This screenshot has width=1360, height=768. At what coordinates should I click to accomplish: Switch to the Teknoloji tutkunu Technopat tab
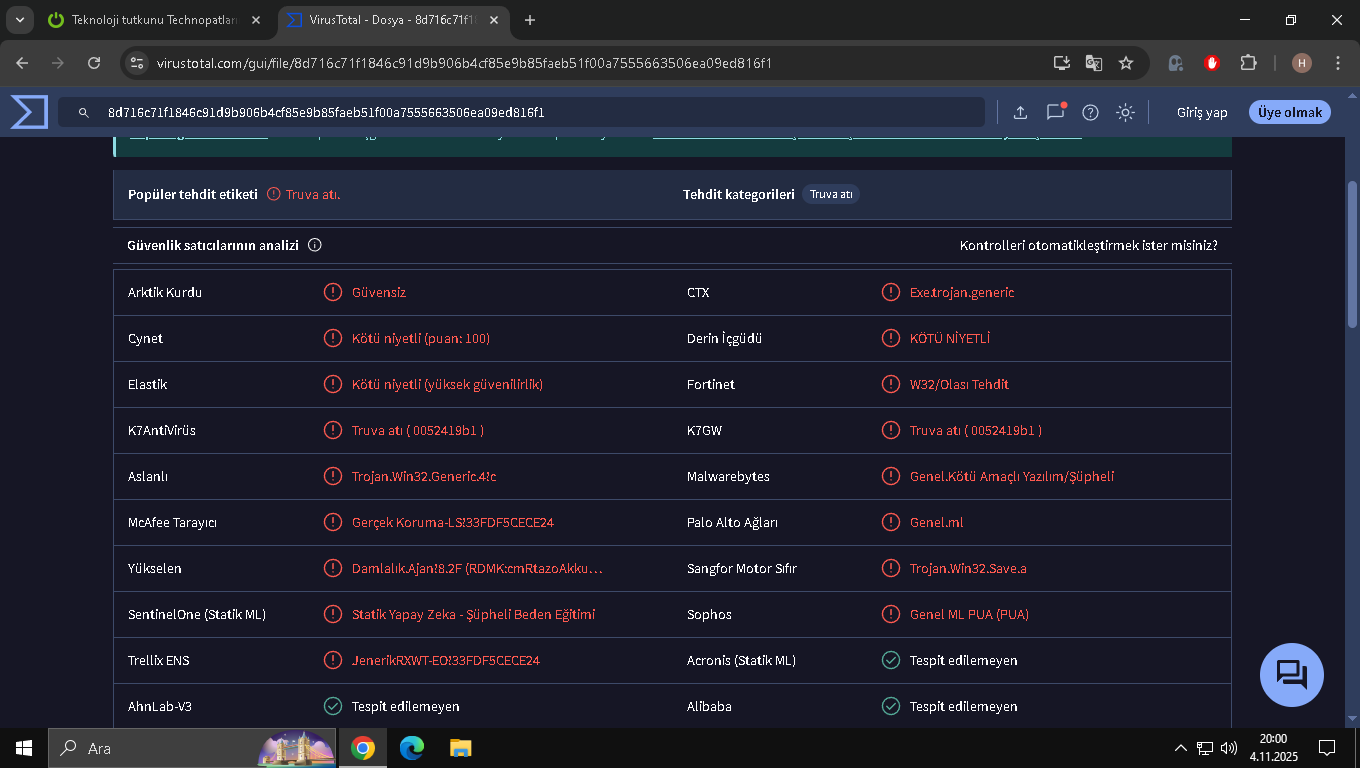(x=157, y=20)
